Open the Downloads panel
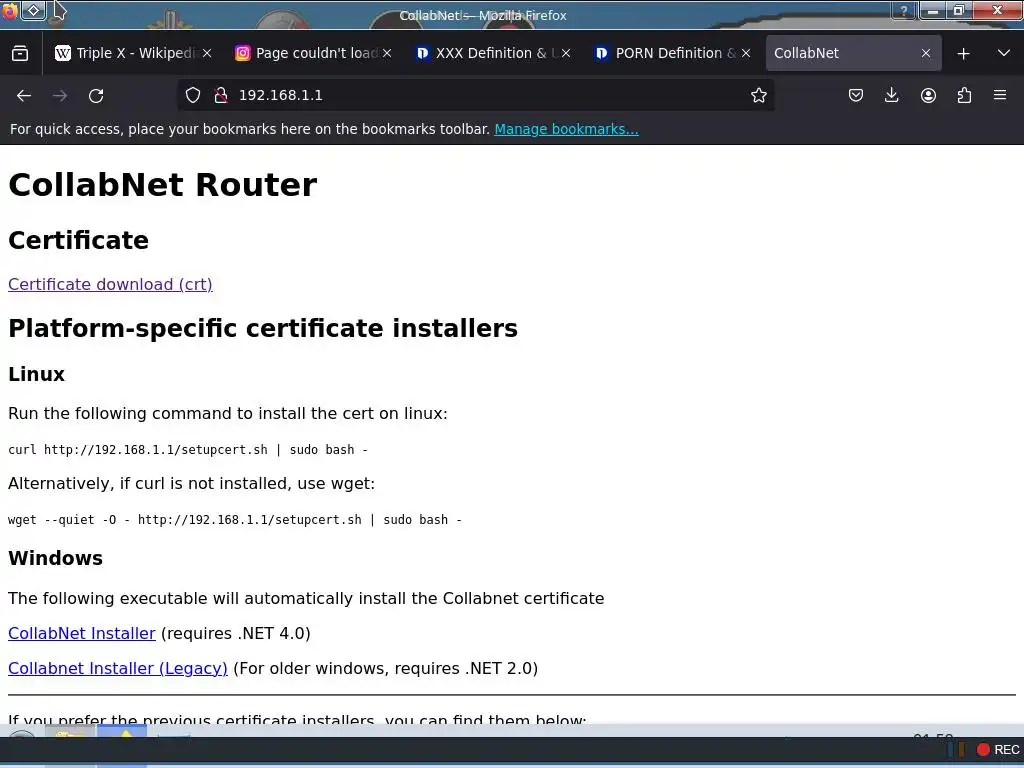This screenshot has width=1024, height=768. coord(891,95)
